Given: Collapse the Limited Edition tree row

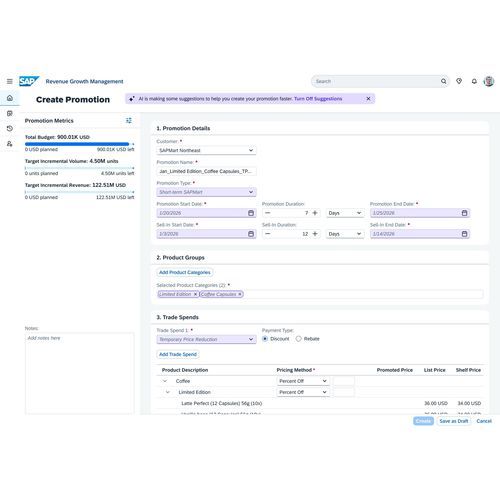Looking at the screenshot, I should tap(168, 392).
